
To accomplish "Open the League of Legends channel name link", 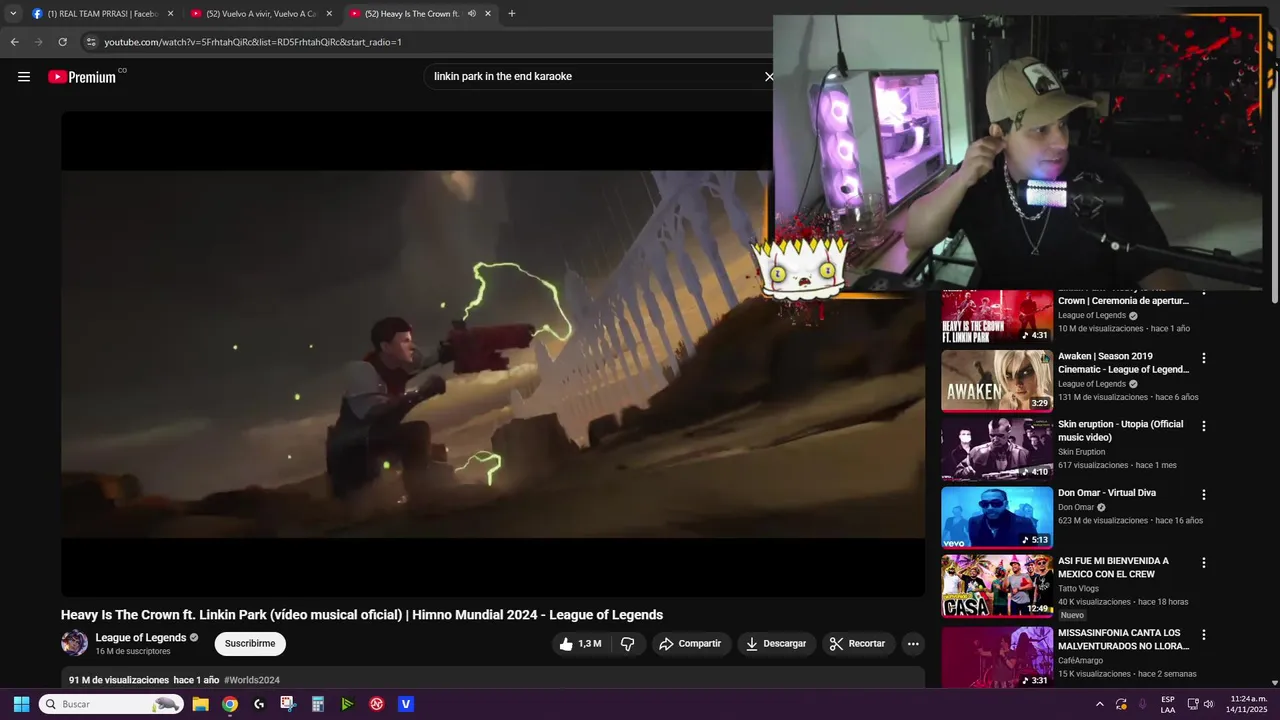I will 141,638.
